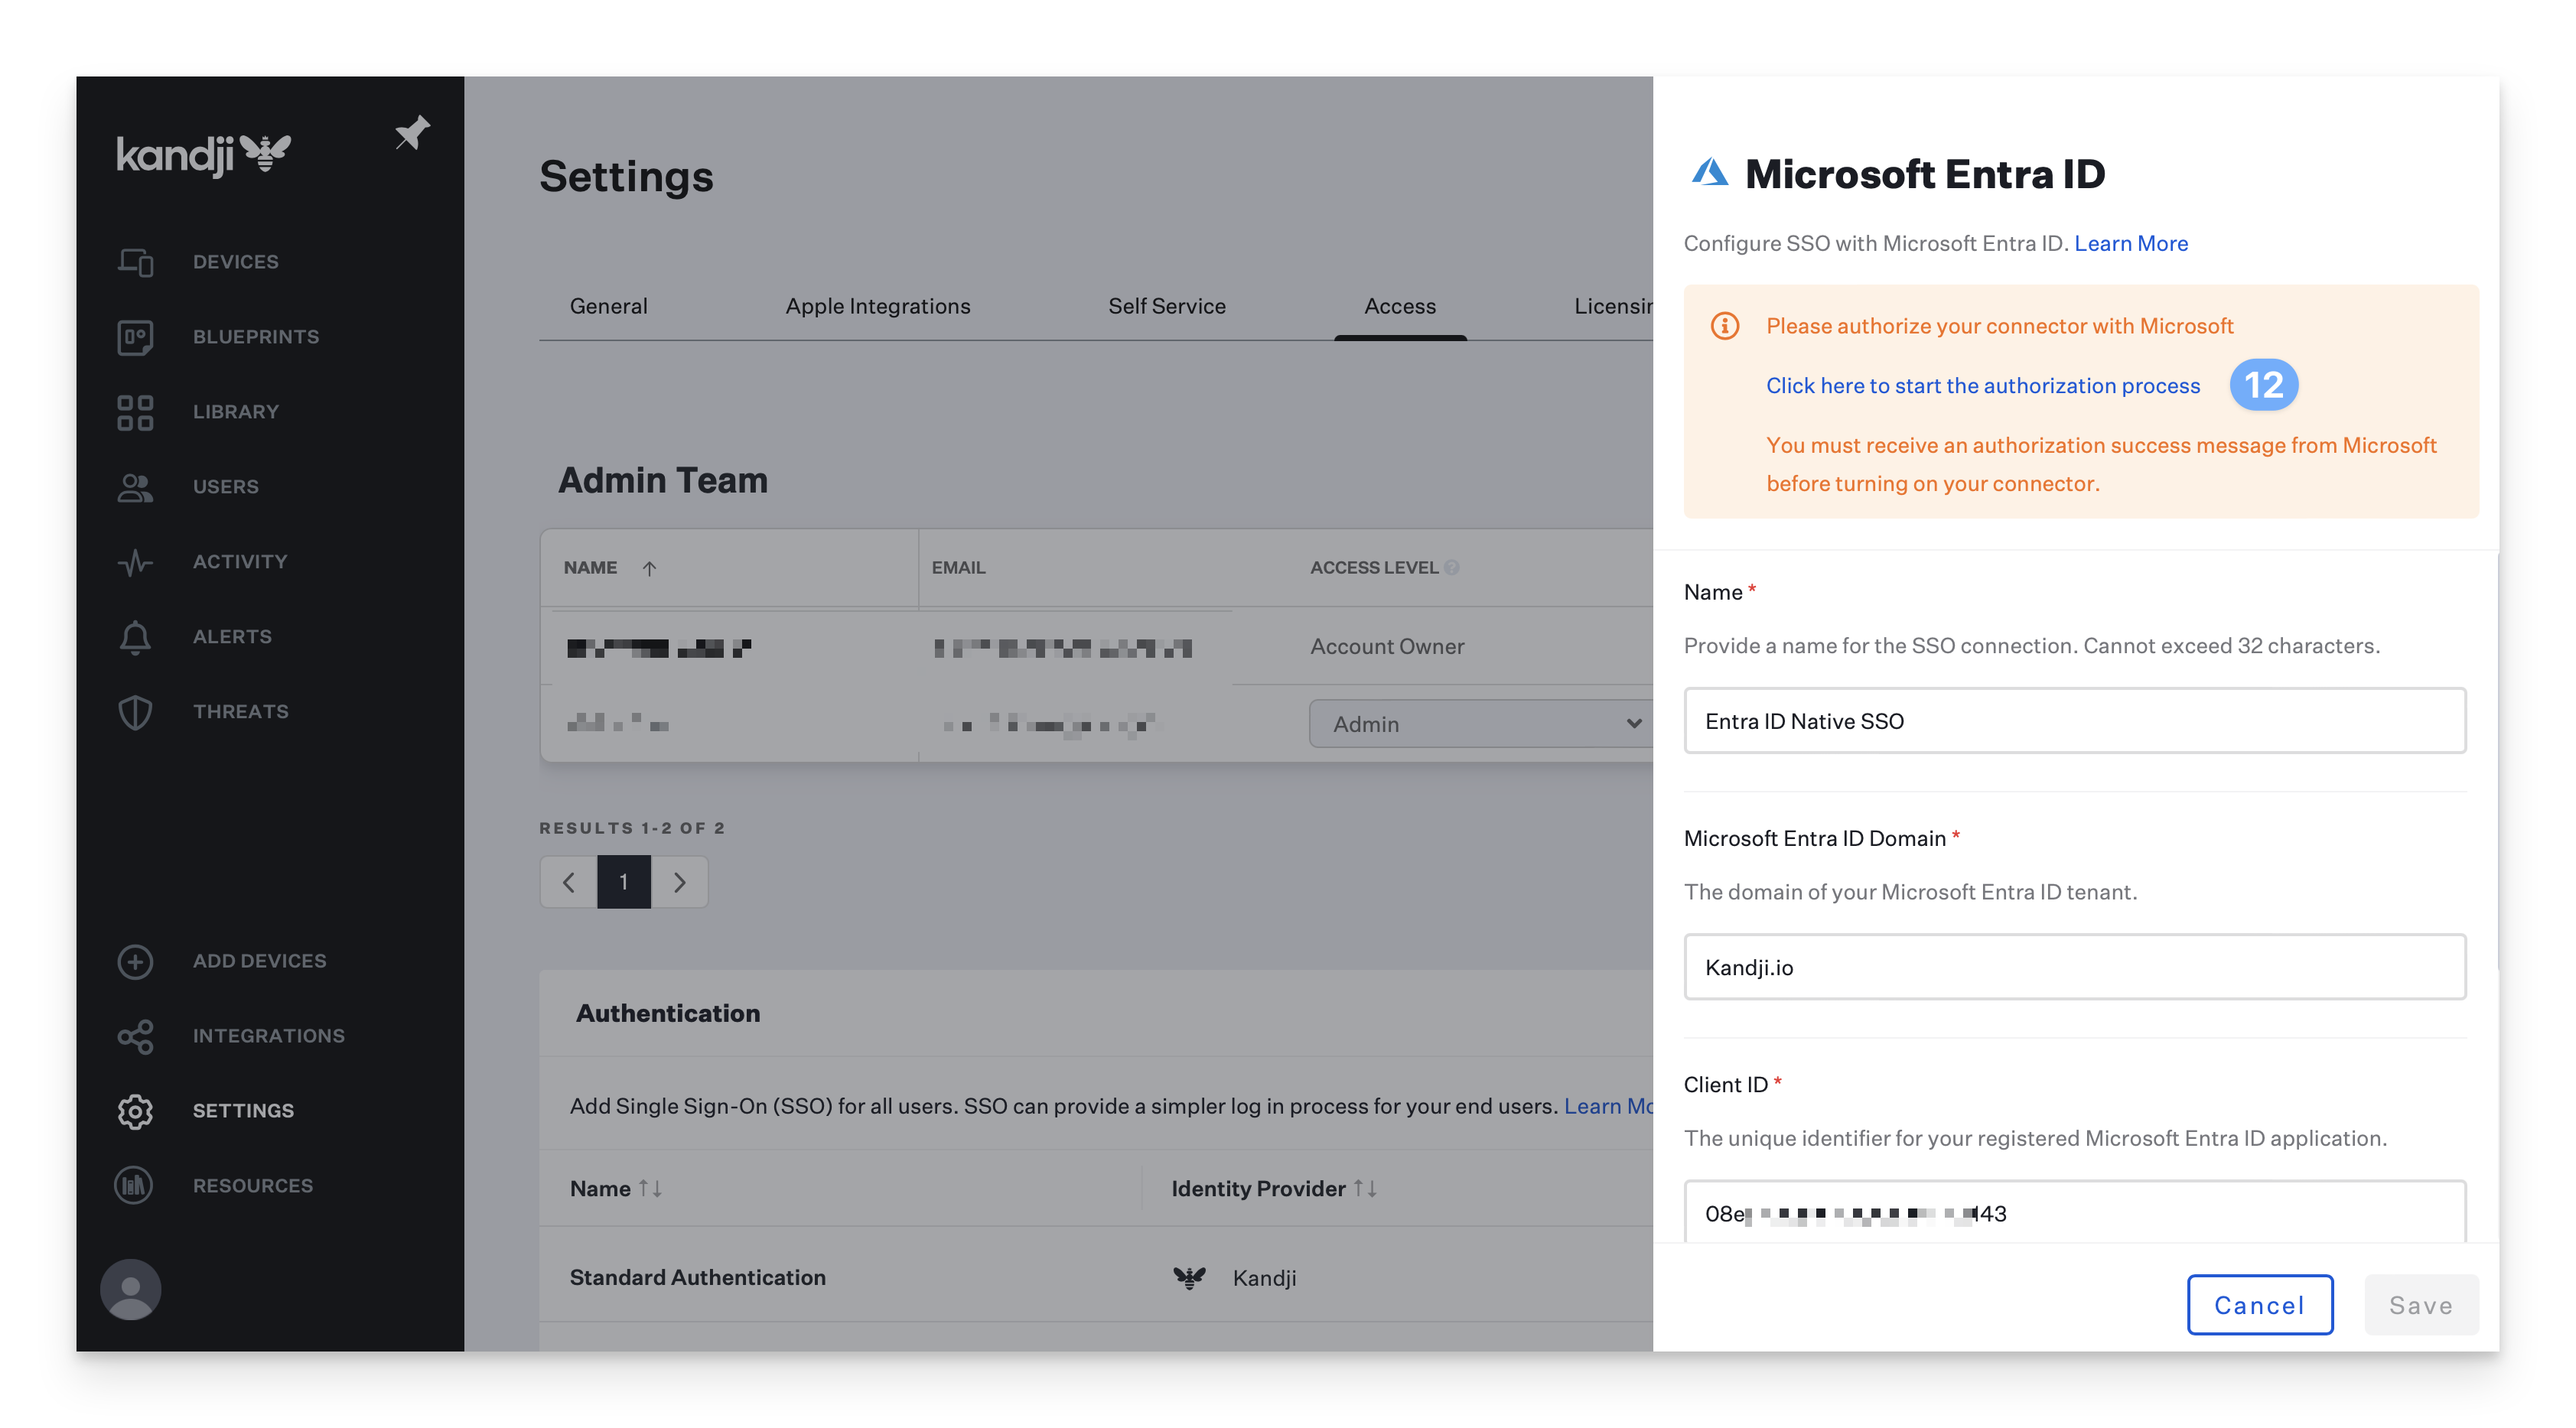Viewport: 2576px width, 1428px height.
Task: Select page 1 of the results
Action: [624, 882]
